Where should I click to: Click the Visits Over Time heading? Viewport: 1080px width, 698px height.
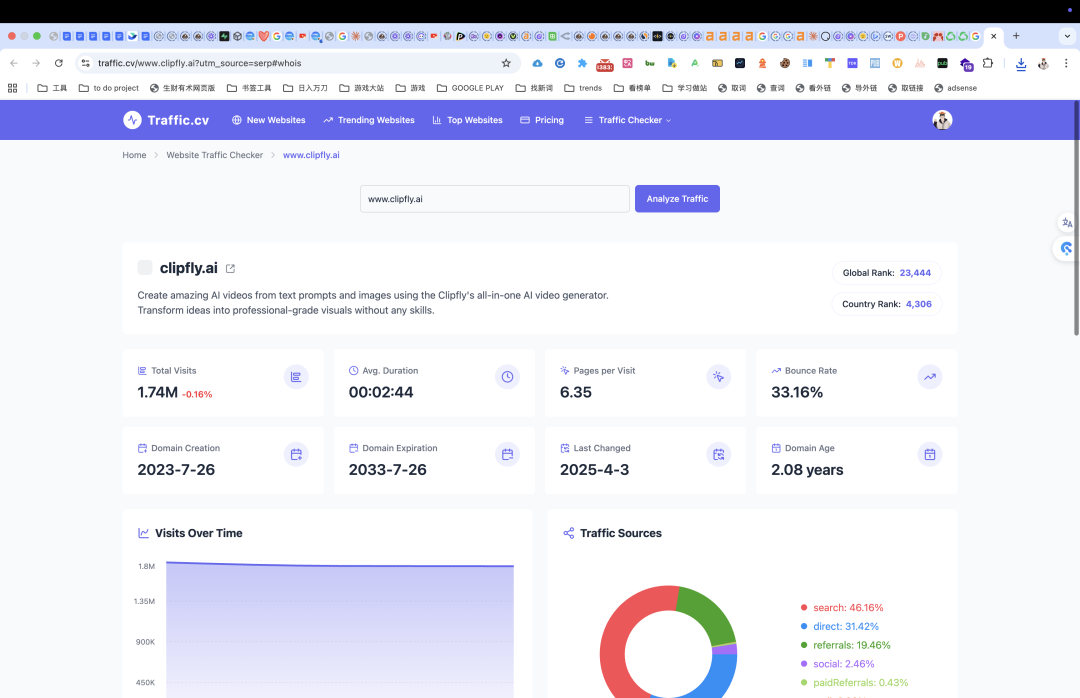198,533
